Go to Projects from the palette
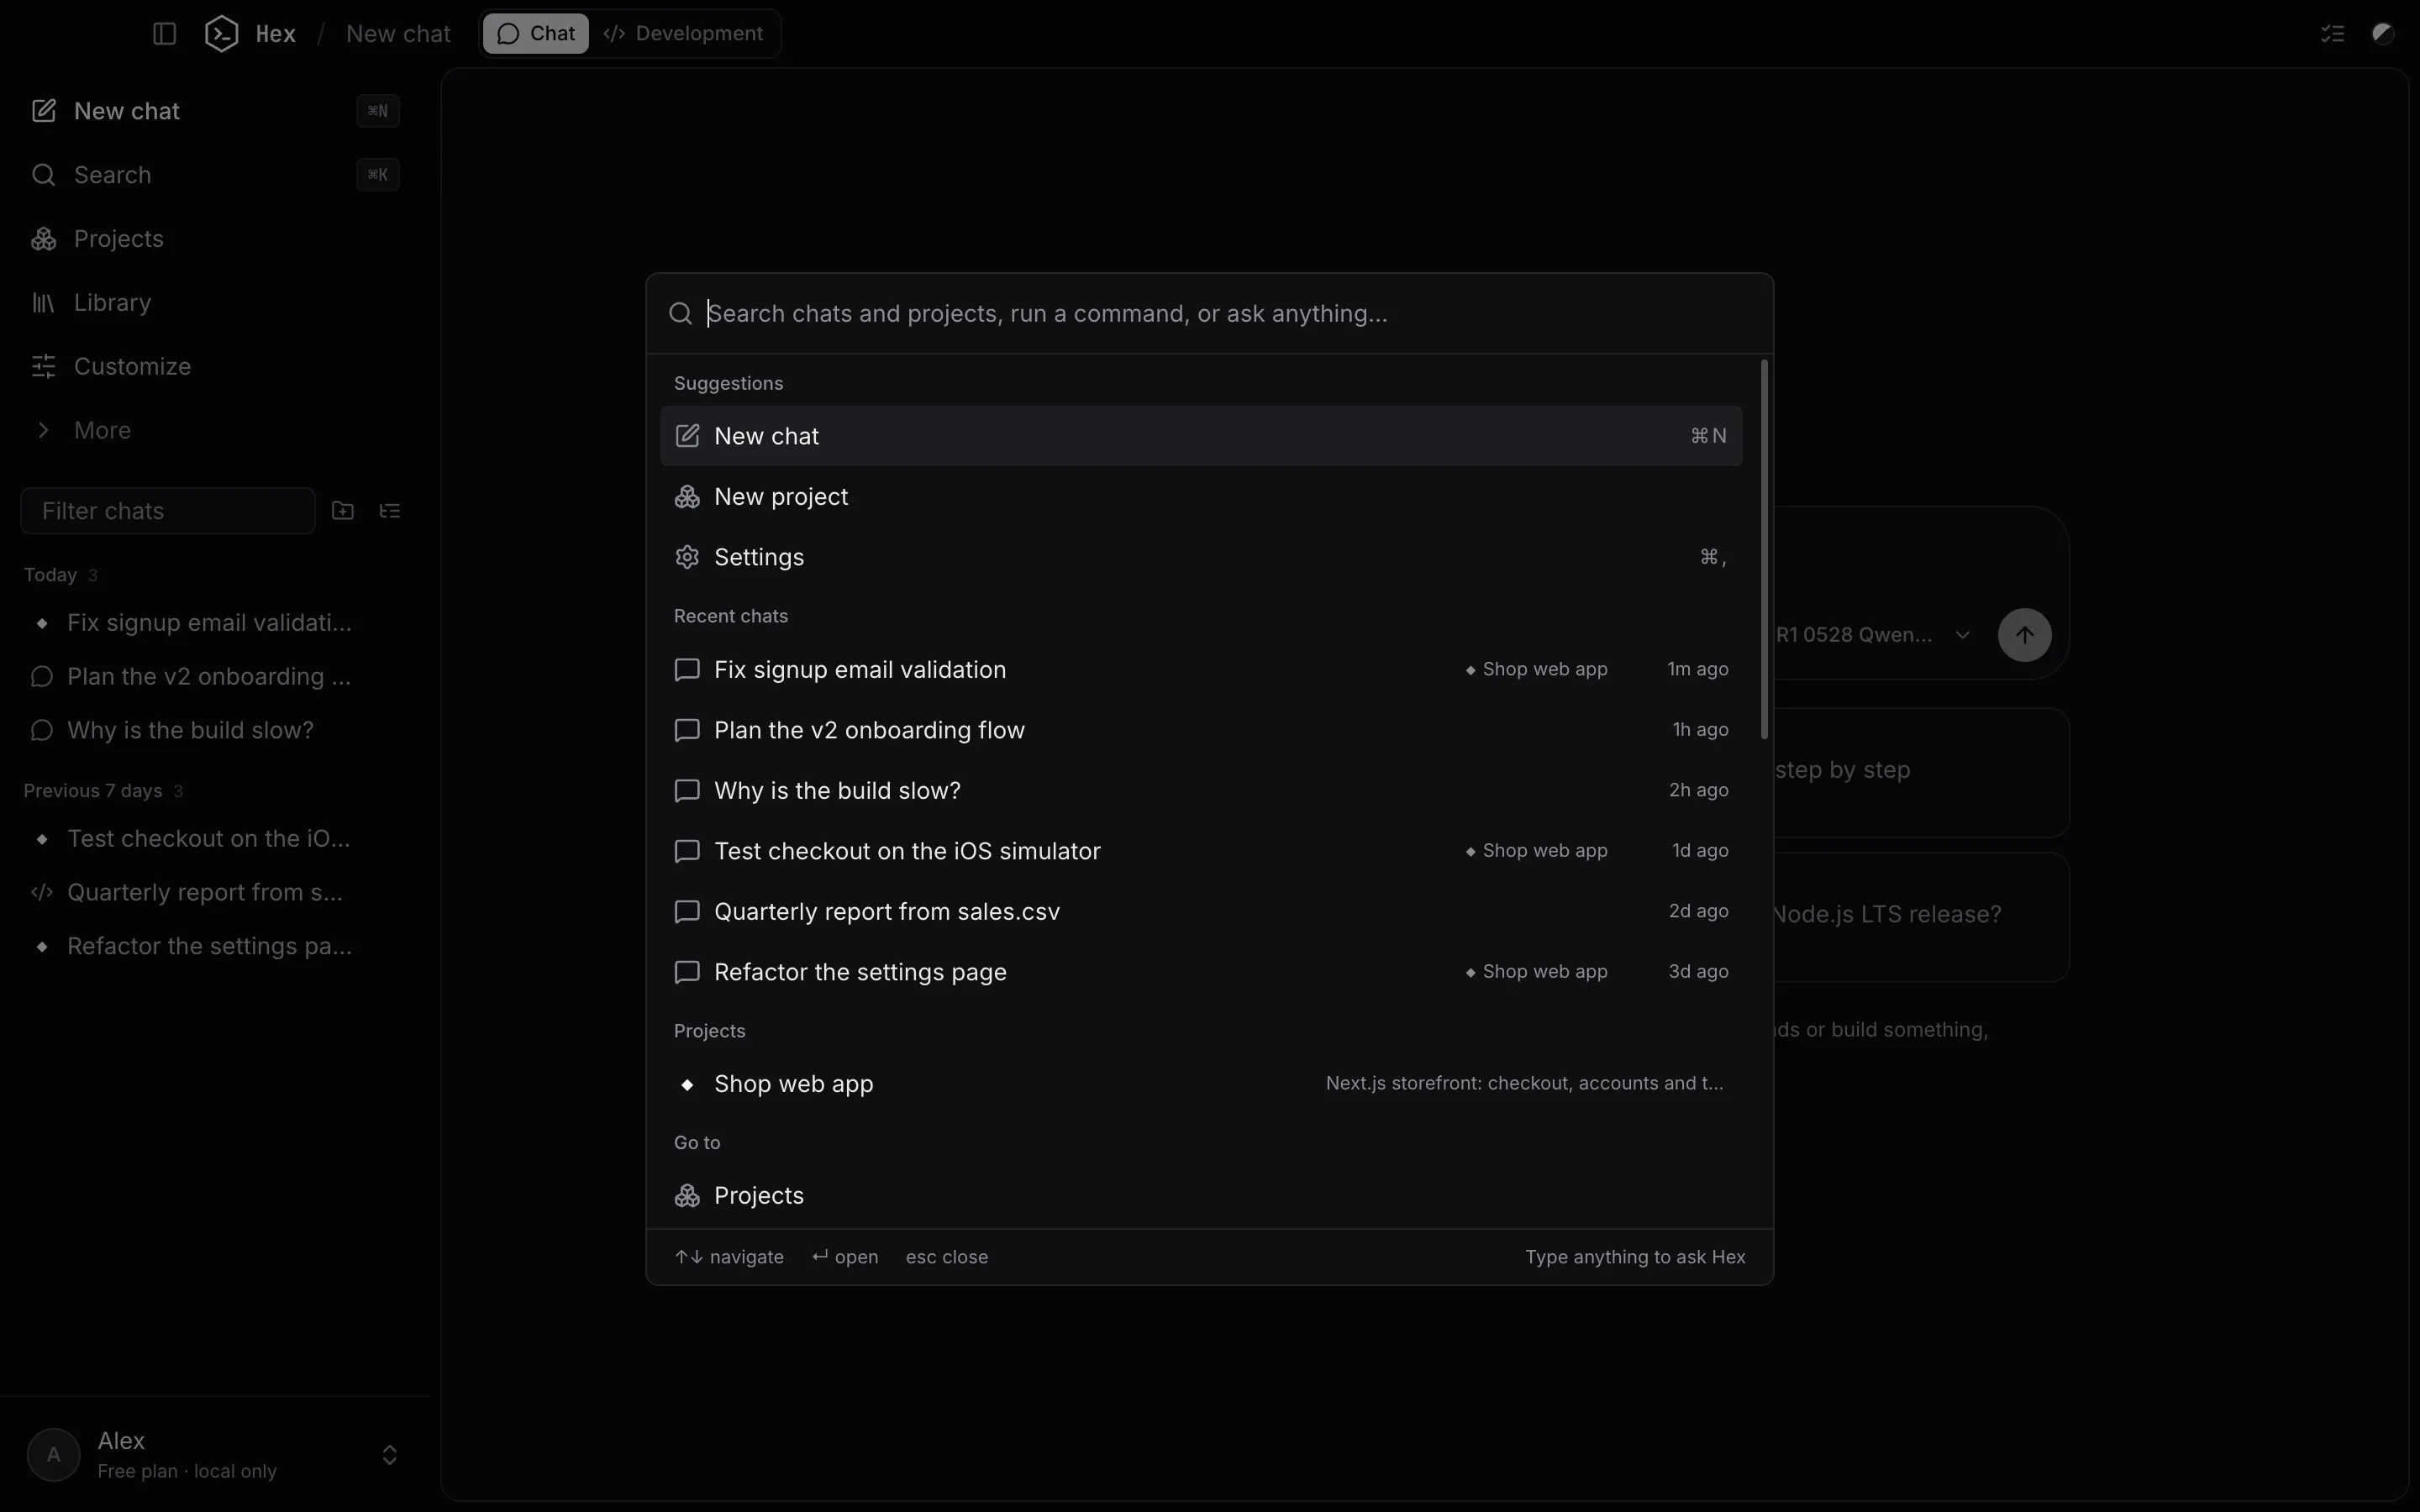Image resolution: width=2420 pixels, height=1512 pixels. pyautogui.click(x=1201, y=1196)
